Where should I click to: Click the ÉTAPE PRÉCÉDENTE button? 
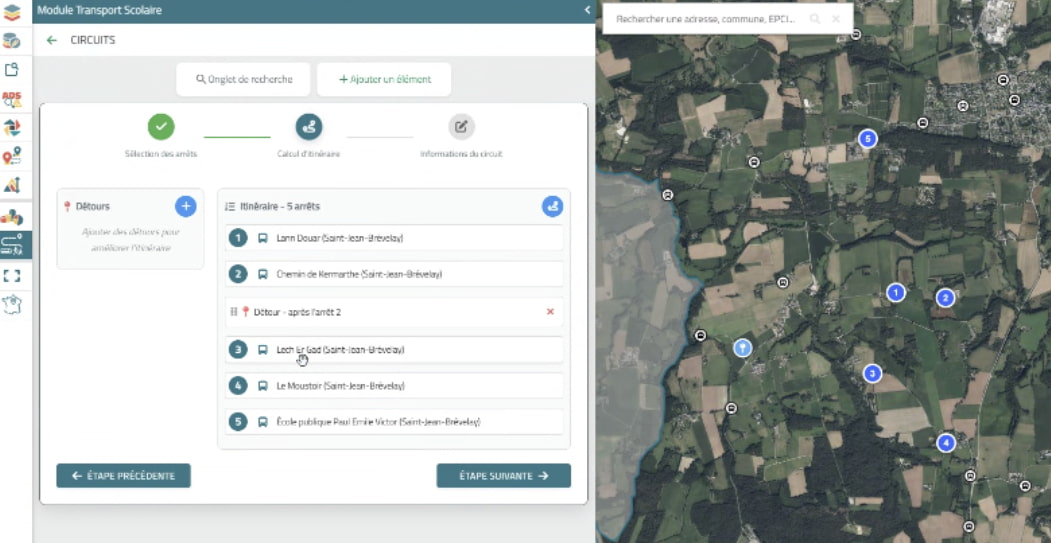click(123, 476)
